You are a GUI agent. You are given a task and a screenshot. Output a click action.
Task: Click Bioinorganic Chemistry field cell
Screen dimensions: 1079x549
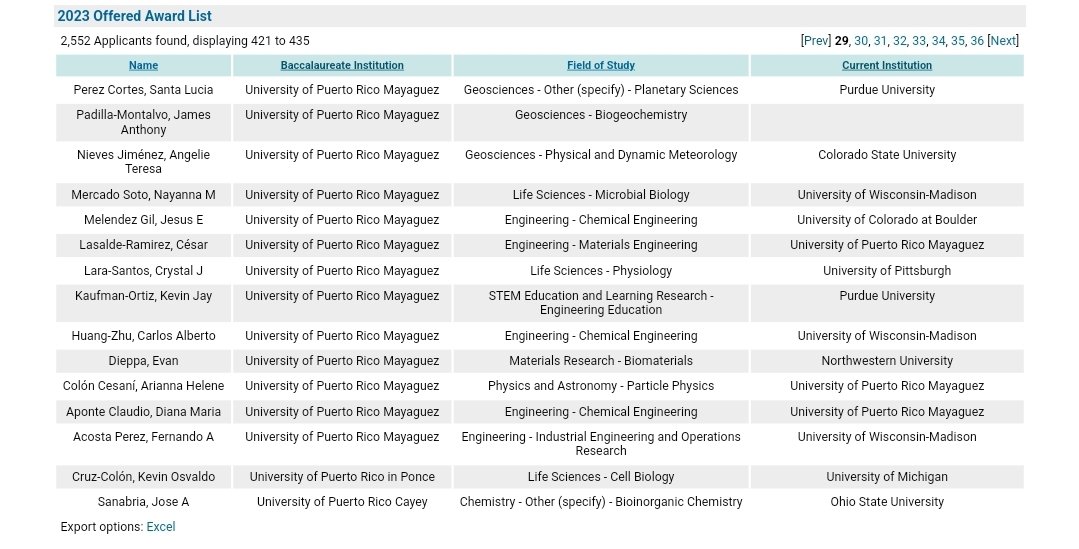click(x=601, y=502)
